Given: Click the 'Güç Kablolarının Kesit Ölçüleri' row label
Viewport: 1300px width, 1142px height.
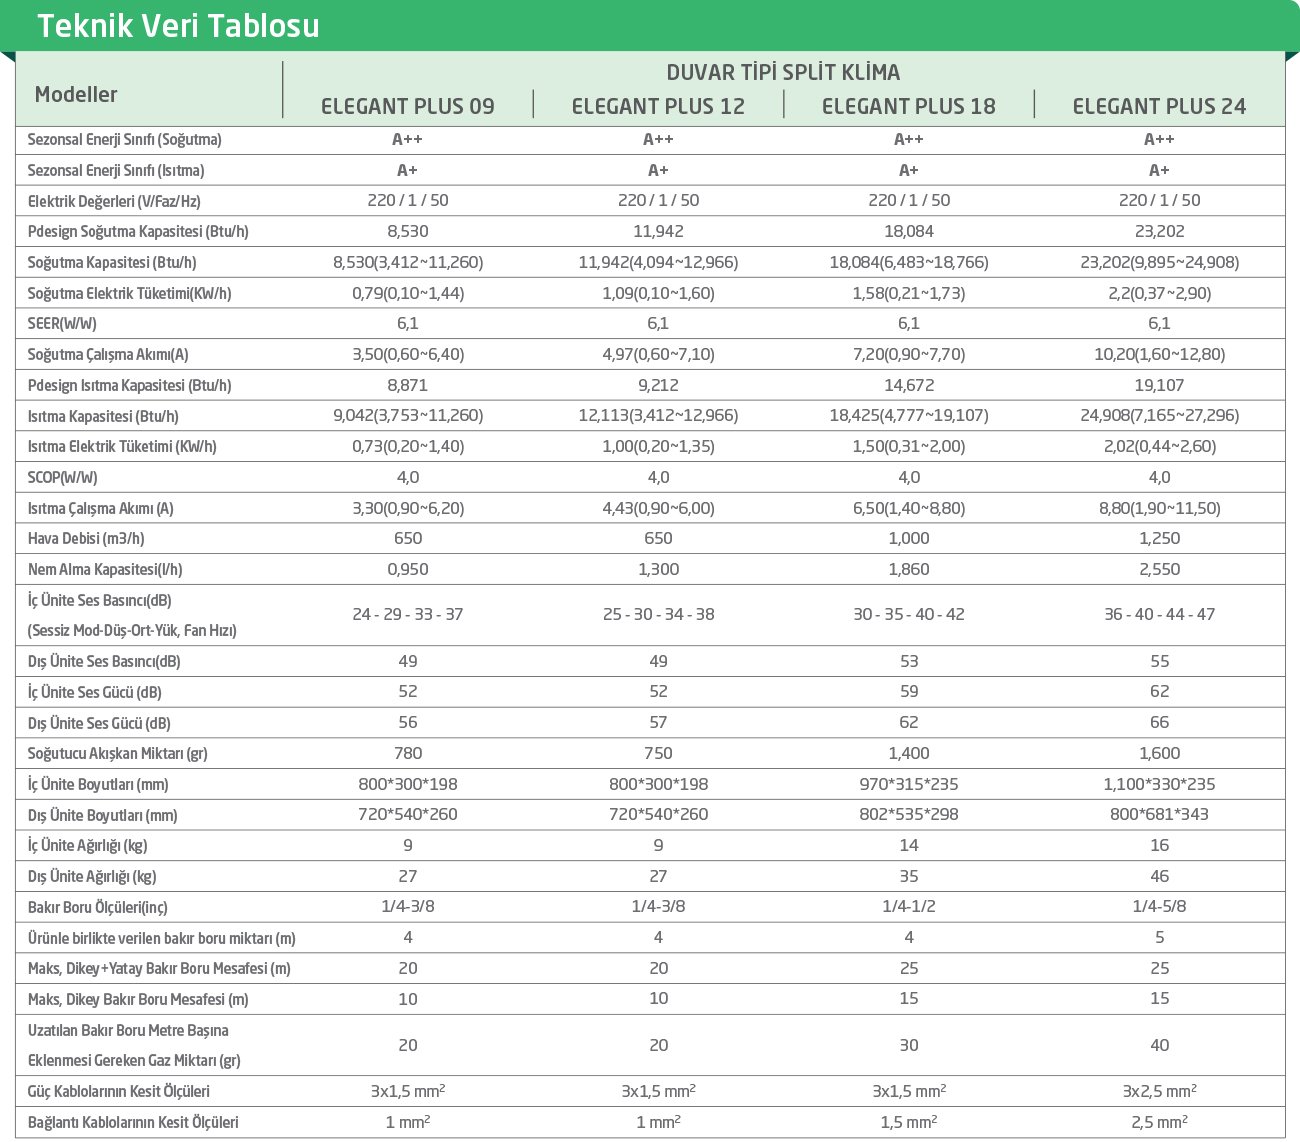Looking at the screenshot, I should point(119,1092).
